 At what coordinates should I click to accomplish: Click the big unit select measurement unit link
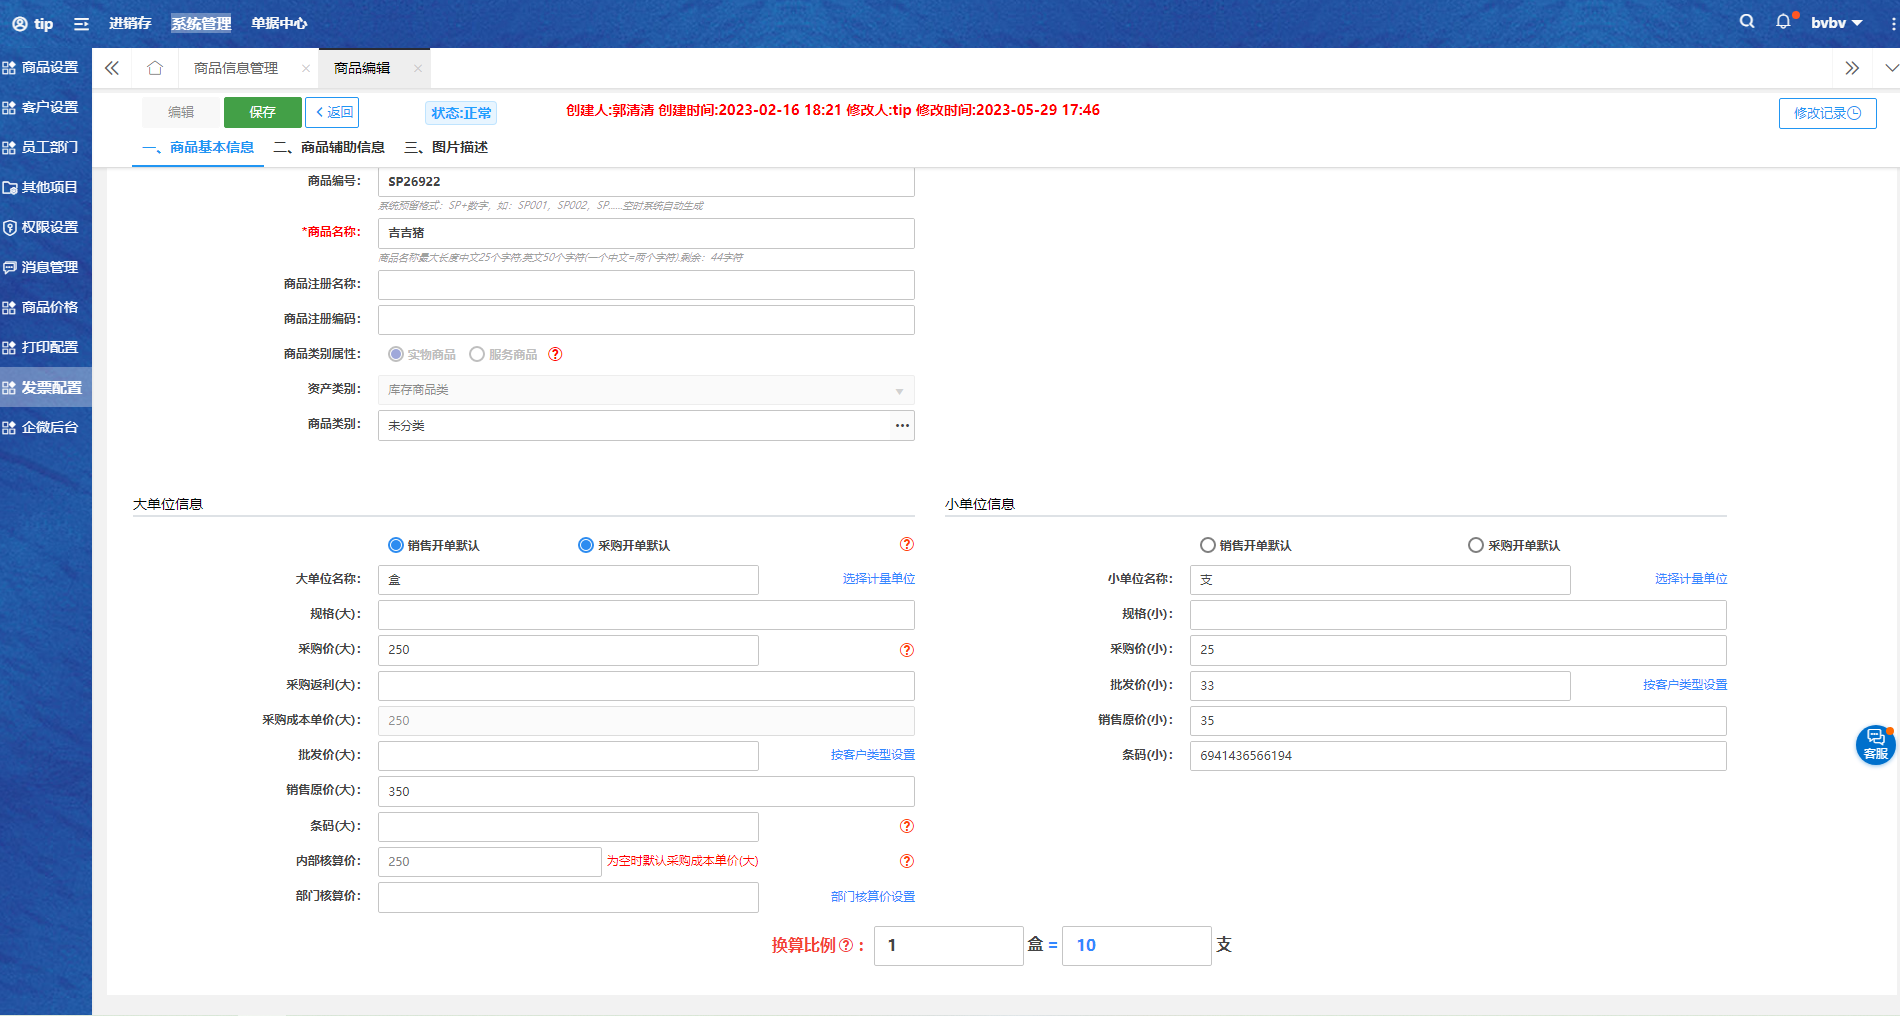[878, 579]
